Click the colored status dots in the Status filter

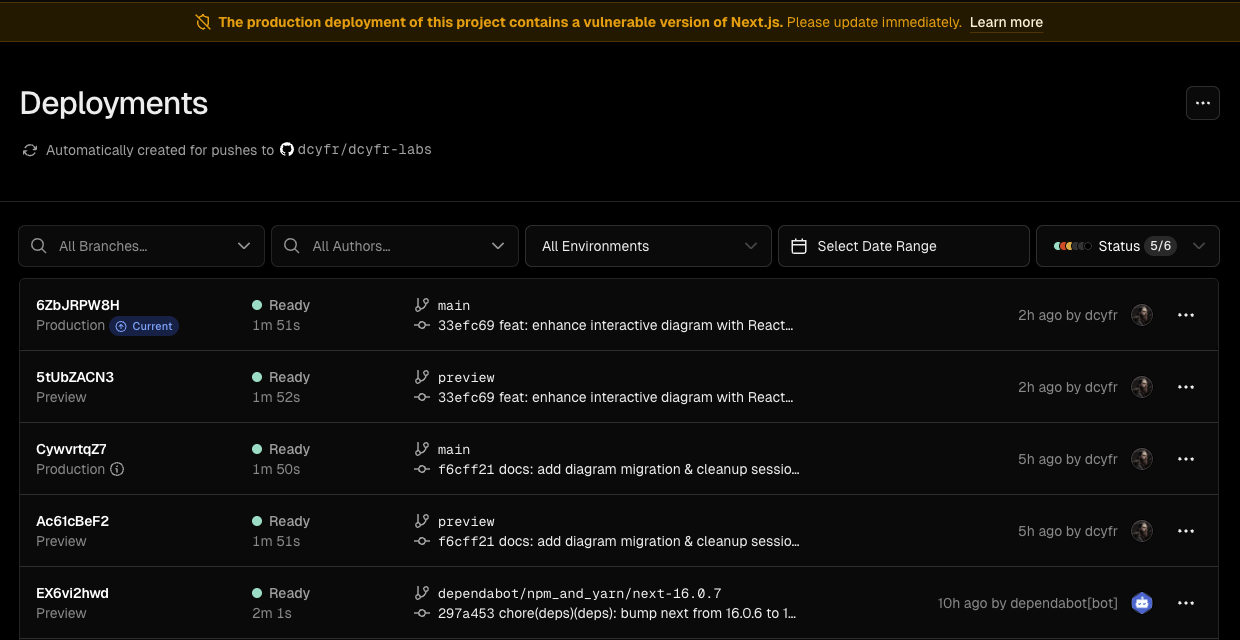point(1071,245)
